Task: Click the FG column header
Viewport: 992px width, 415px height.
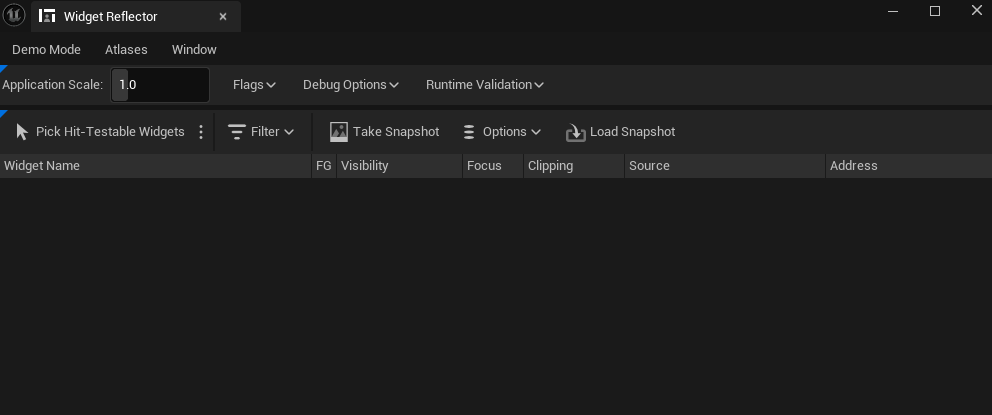Action: 324,166
